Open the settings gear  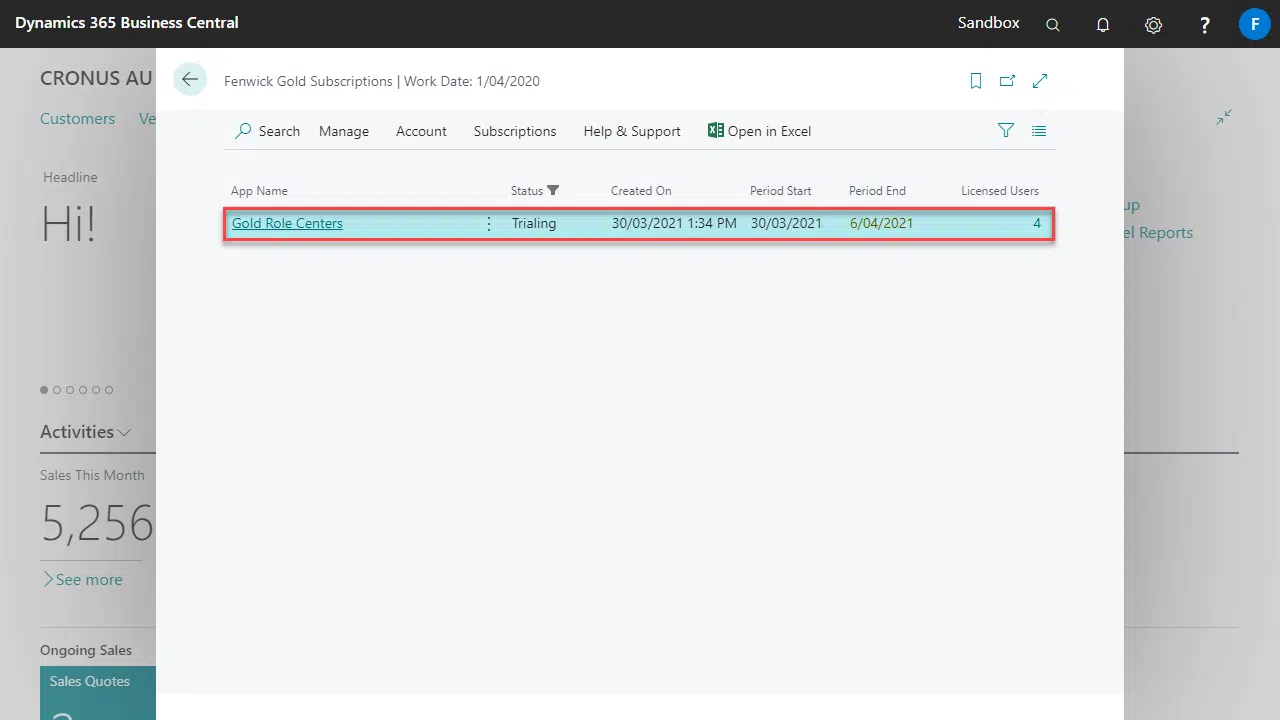pyautogui.click(x=1154, y=25)
